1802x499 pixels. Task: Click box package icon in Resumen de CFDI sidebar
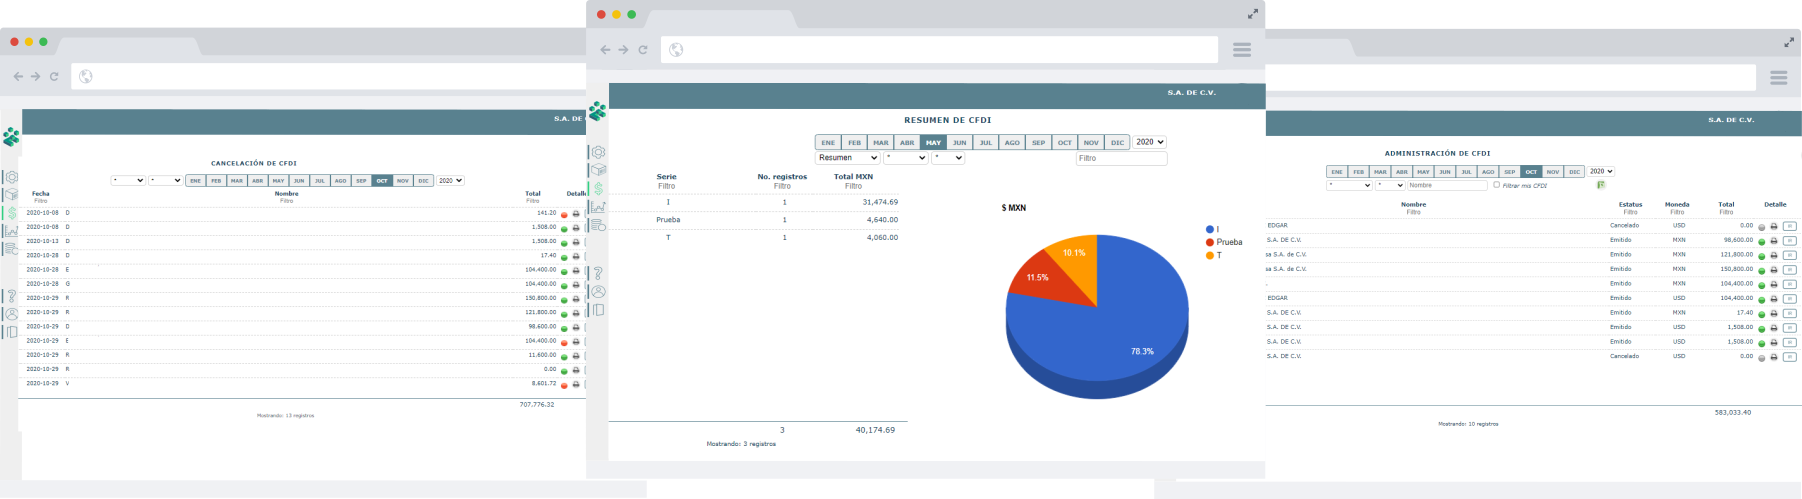[x=598, y=170]
